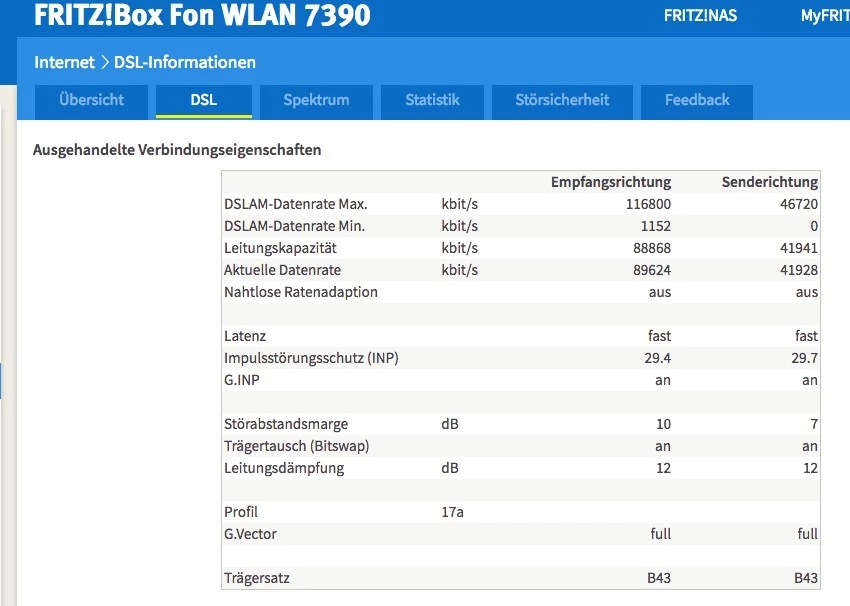Go to the Störsicherheit tab

click(x=562, y=101)
